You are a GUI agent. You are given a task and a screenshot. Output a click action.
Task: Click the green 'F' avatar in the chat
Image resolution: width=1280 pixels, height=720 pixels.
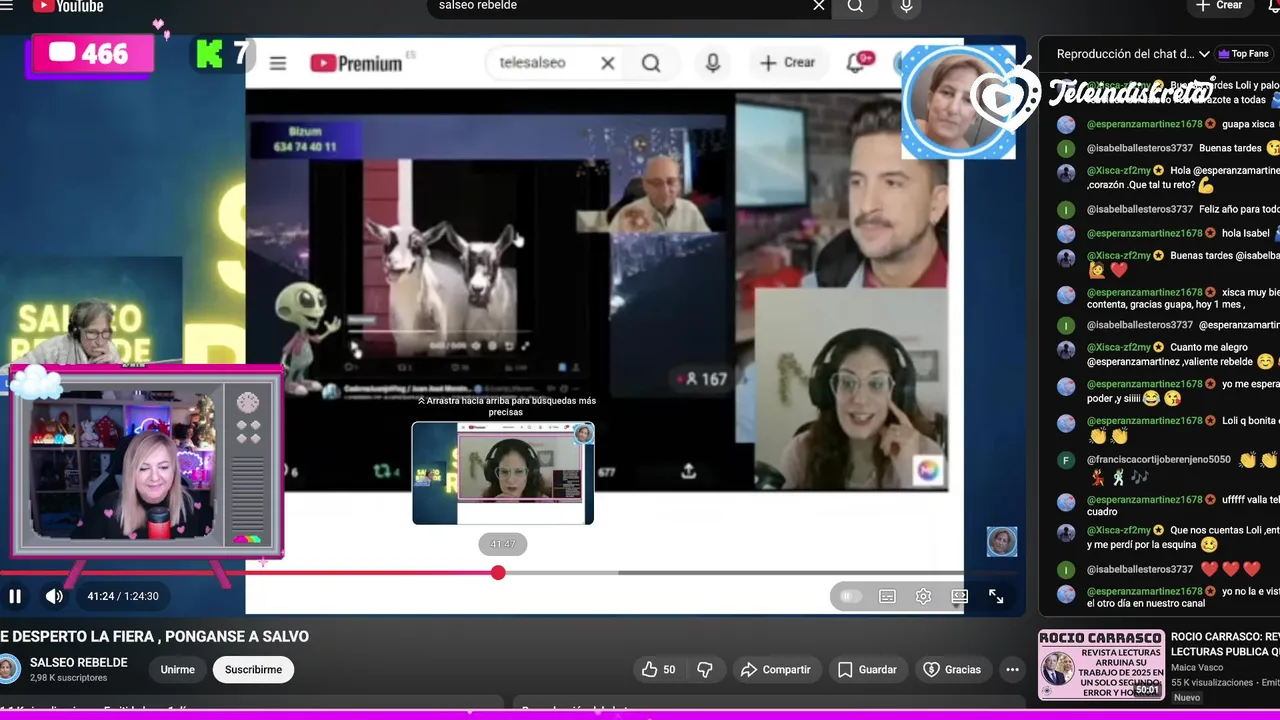pos(1066,460)
